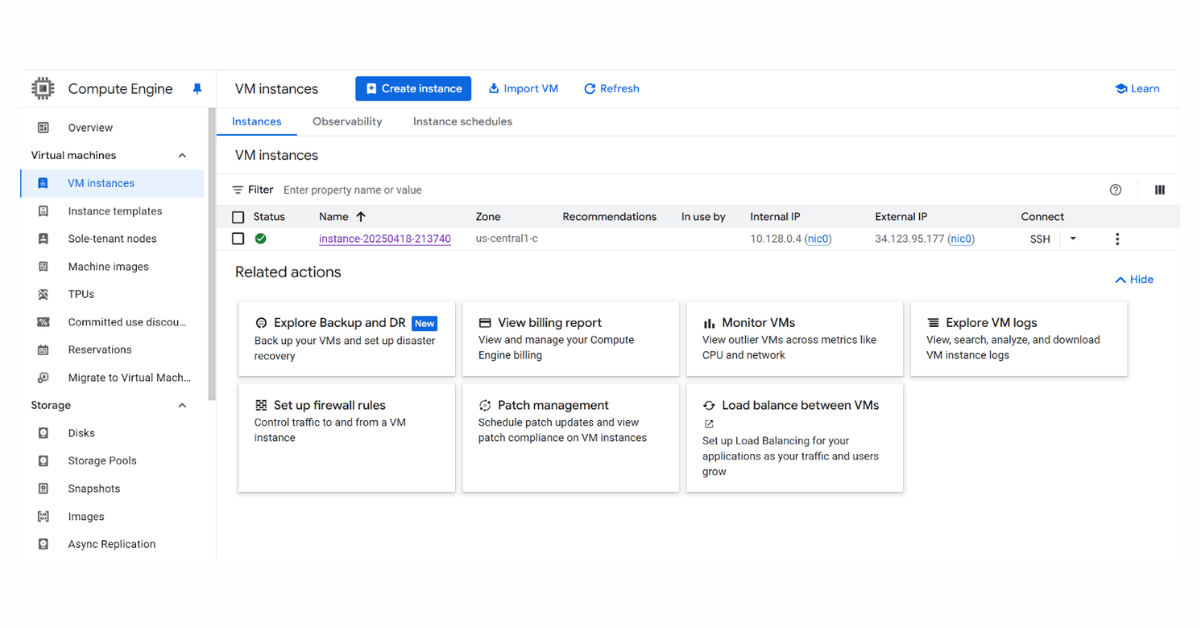Click the column display options icon

(1160, 189)
